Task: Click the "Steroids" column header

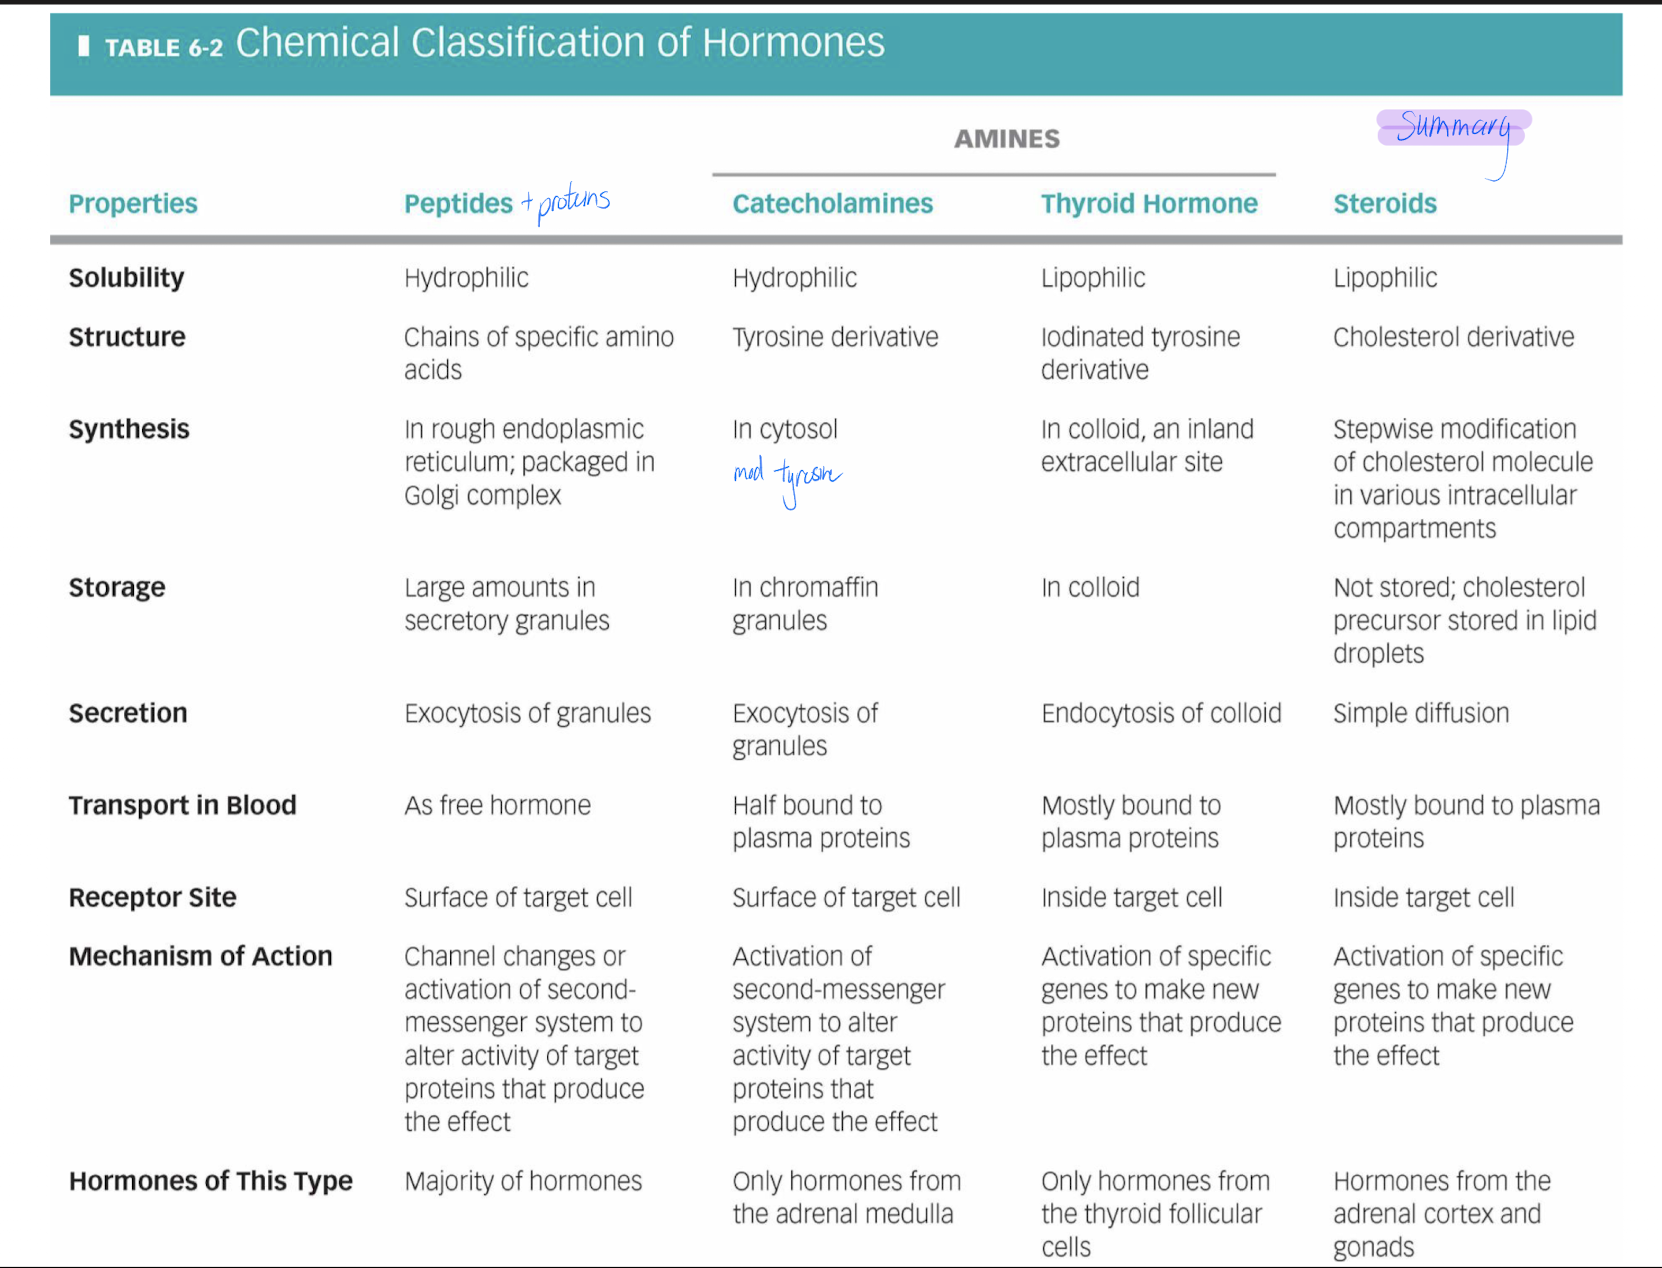Action: tap(1384, 204)
